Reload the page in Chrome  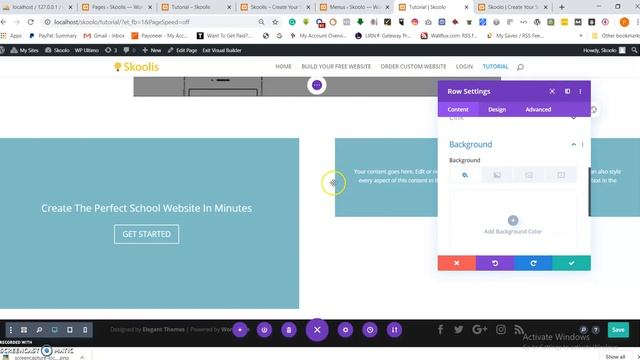click(x=31, y=22)
